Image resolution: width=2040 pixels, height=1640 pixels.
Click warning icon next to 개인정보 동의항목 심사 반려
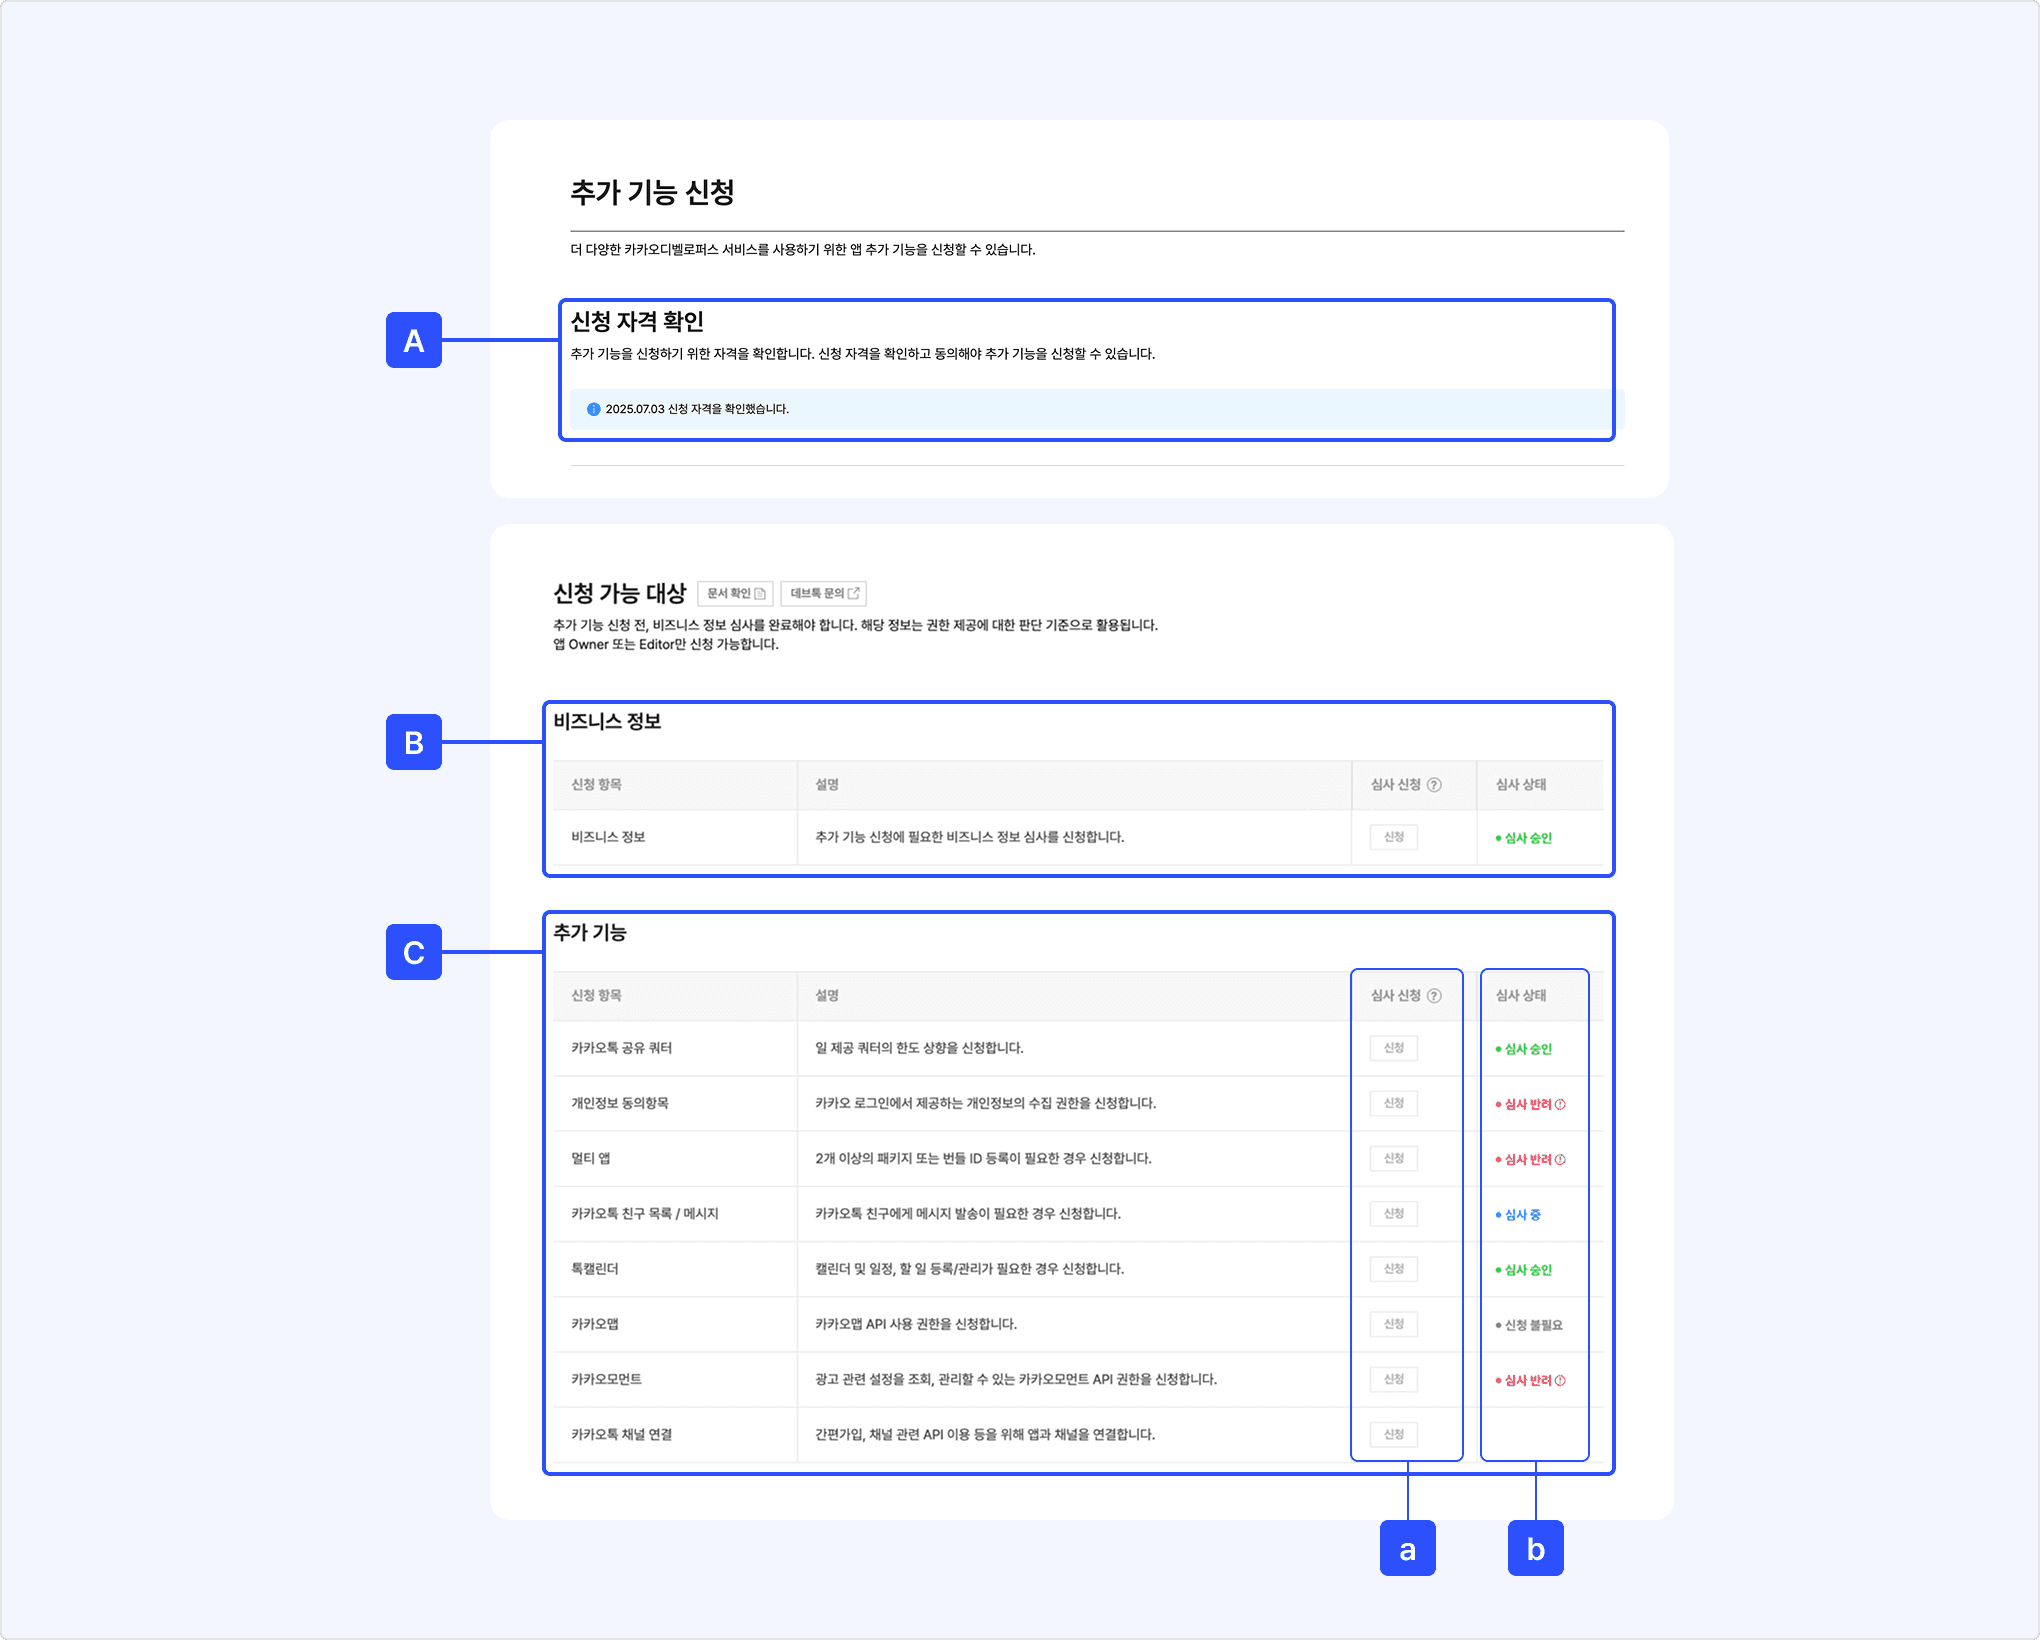(1560, 1104)
